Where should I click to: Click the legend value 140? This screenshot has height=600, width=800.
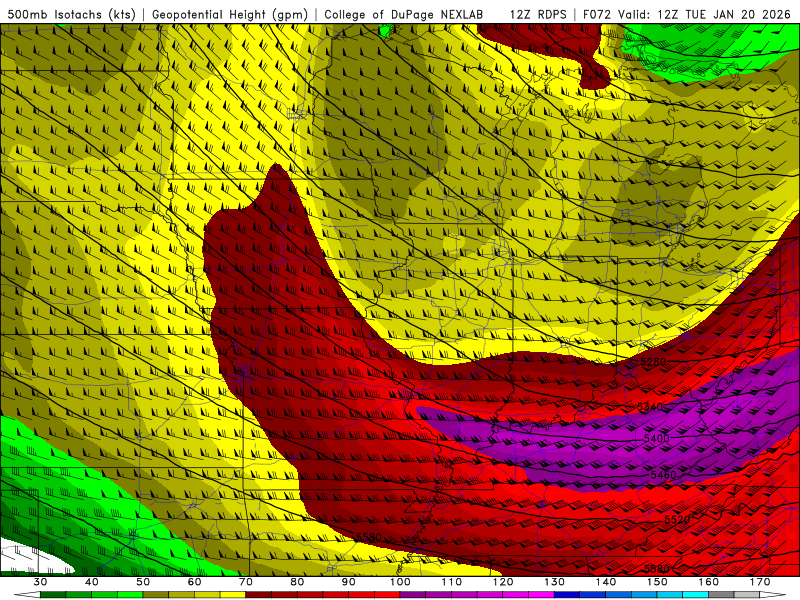pyautogui.click(x=606, y=582)
